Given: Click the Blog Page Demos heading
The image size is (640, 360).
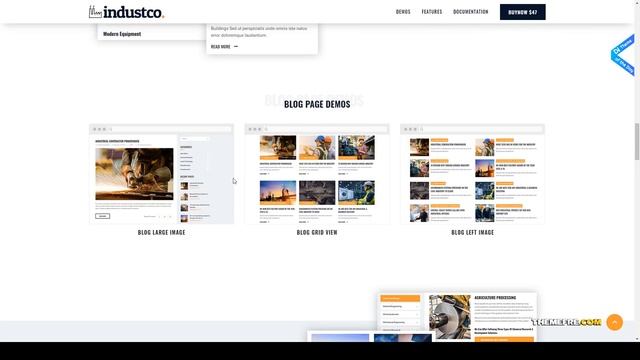Looking at the screenshot, I should point(317,104).
